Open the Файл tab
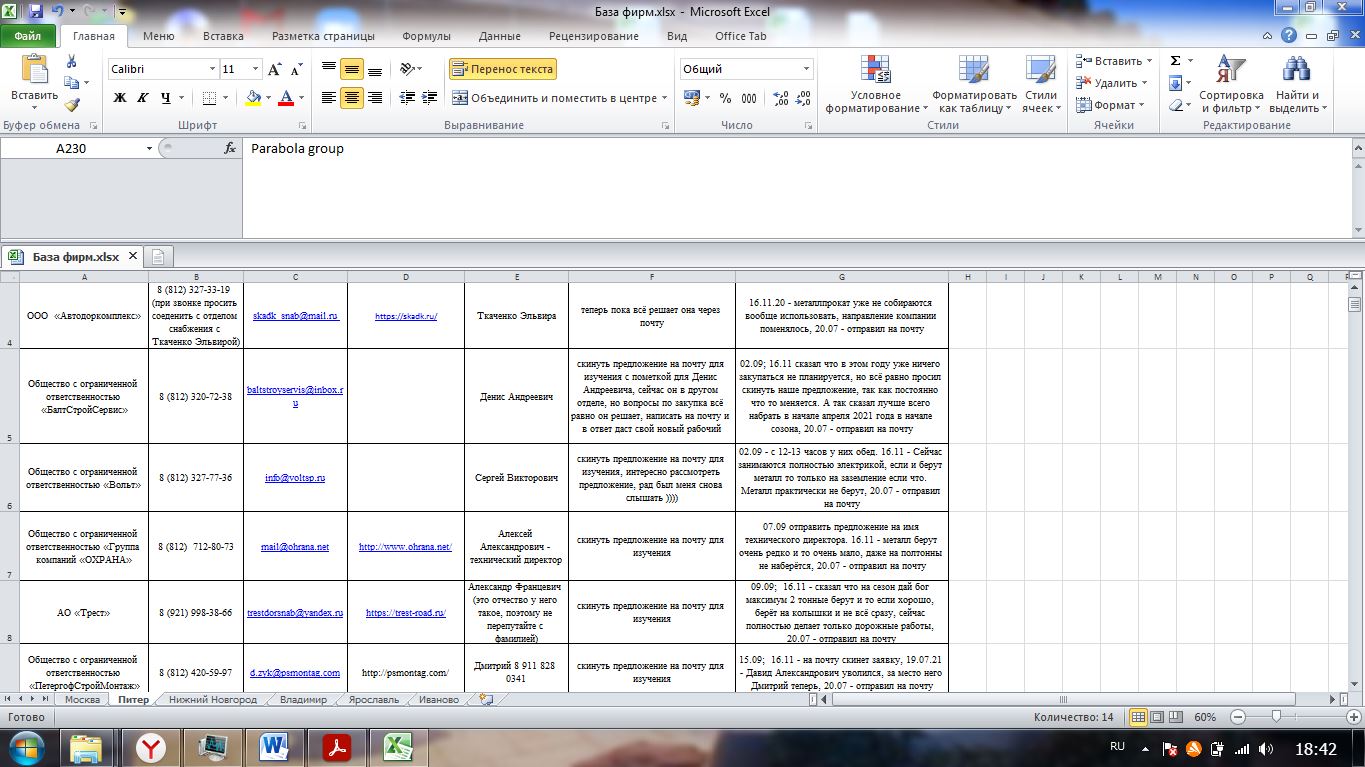Viewport: 1365px width, 767px height. 28,36
